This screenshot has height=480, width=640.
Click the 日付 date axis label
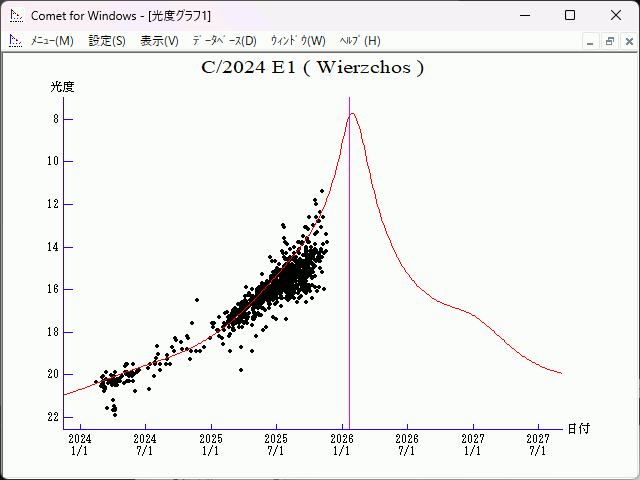click(x=578, y=428)
